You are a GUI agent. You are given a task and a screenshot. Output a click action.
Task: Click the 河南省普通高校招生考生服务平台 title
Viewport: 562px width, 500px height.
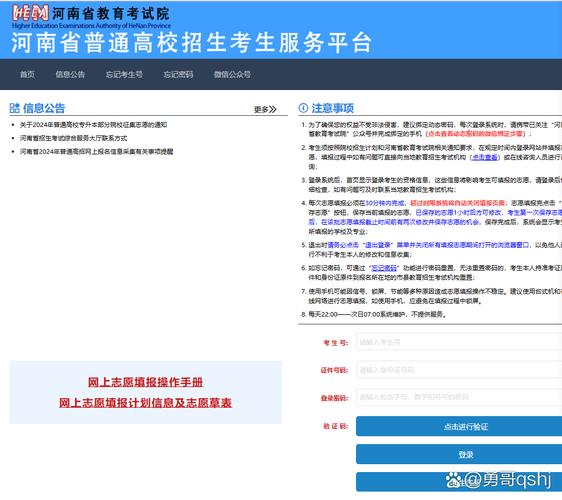(x=191, y=43)
